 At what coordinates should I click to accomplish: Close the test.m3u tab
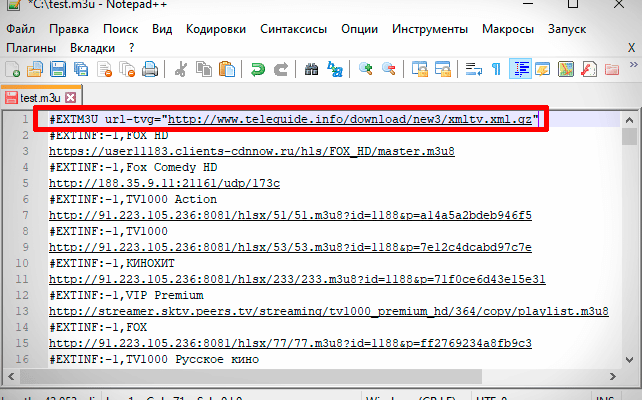(70, 97)
